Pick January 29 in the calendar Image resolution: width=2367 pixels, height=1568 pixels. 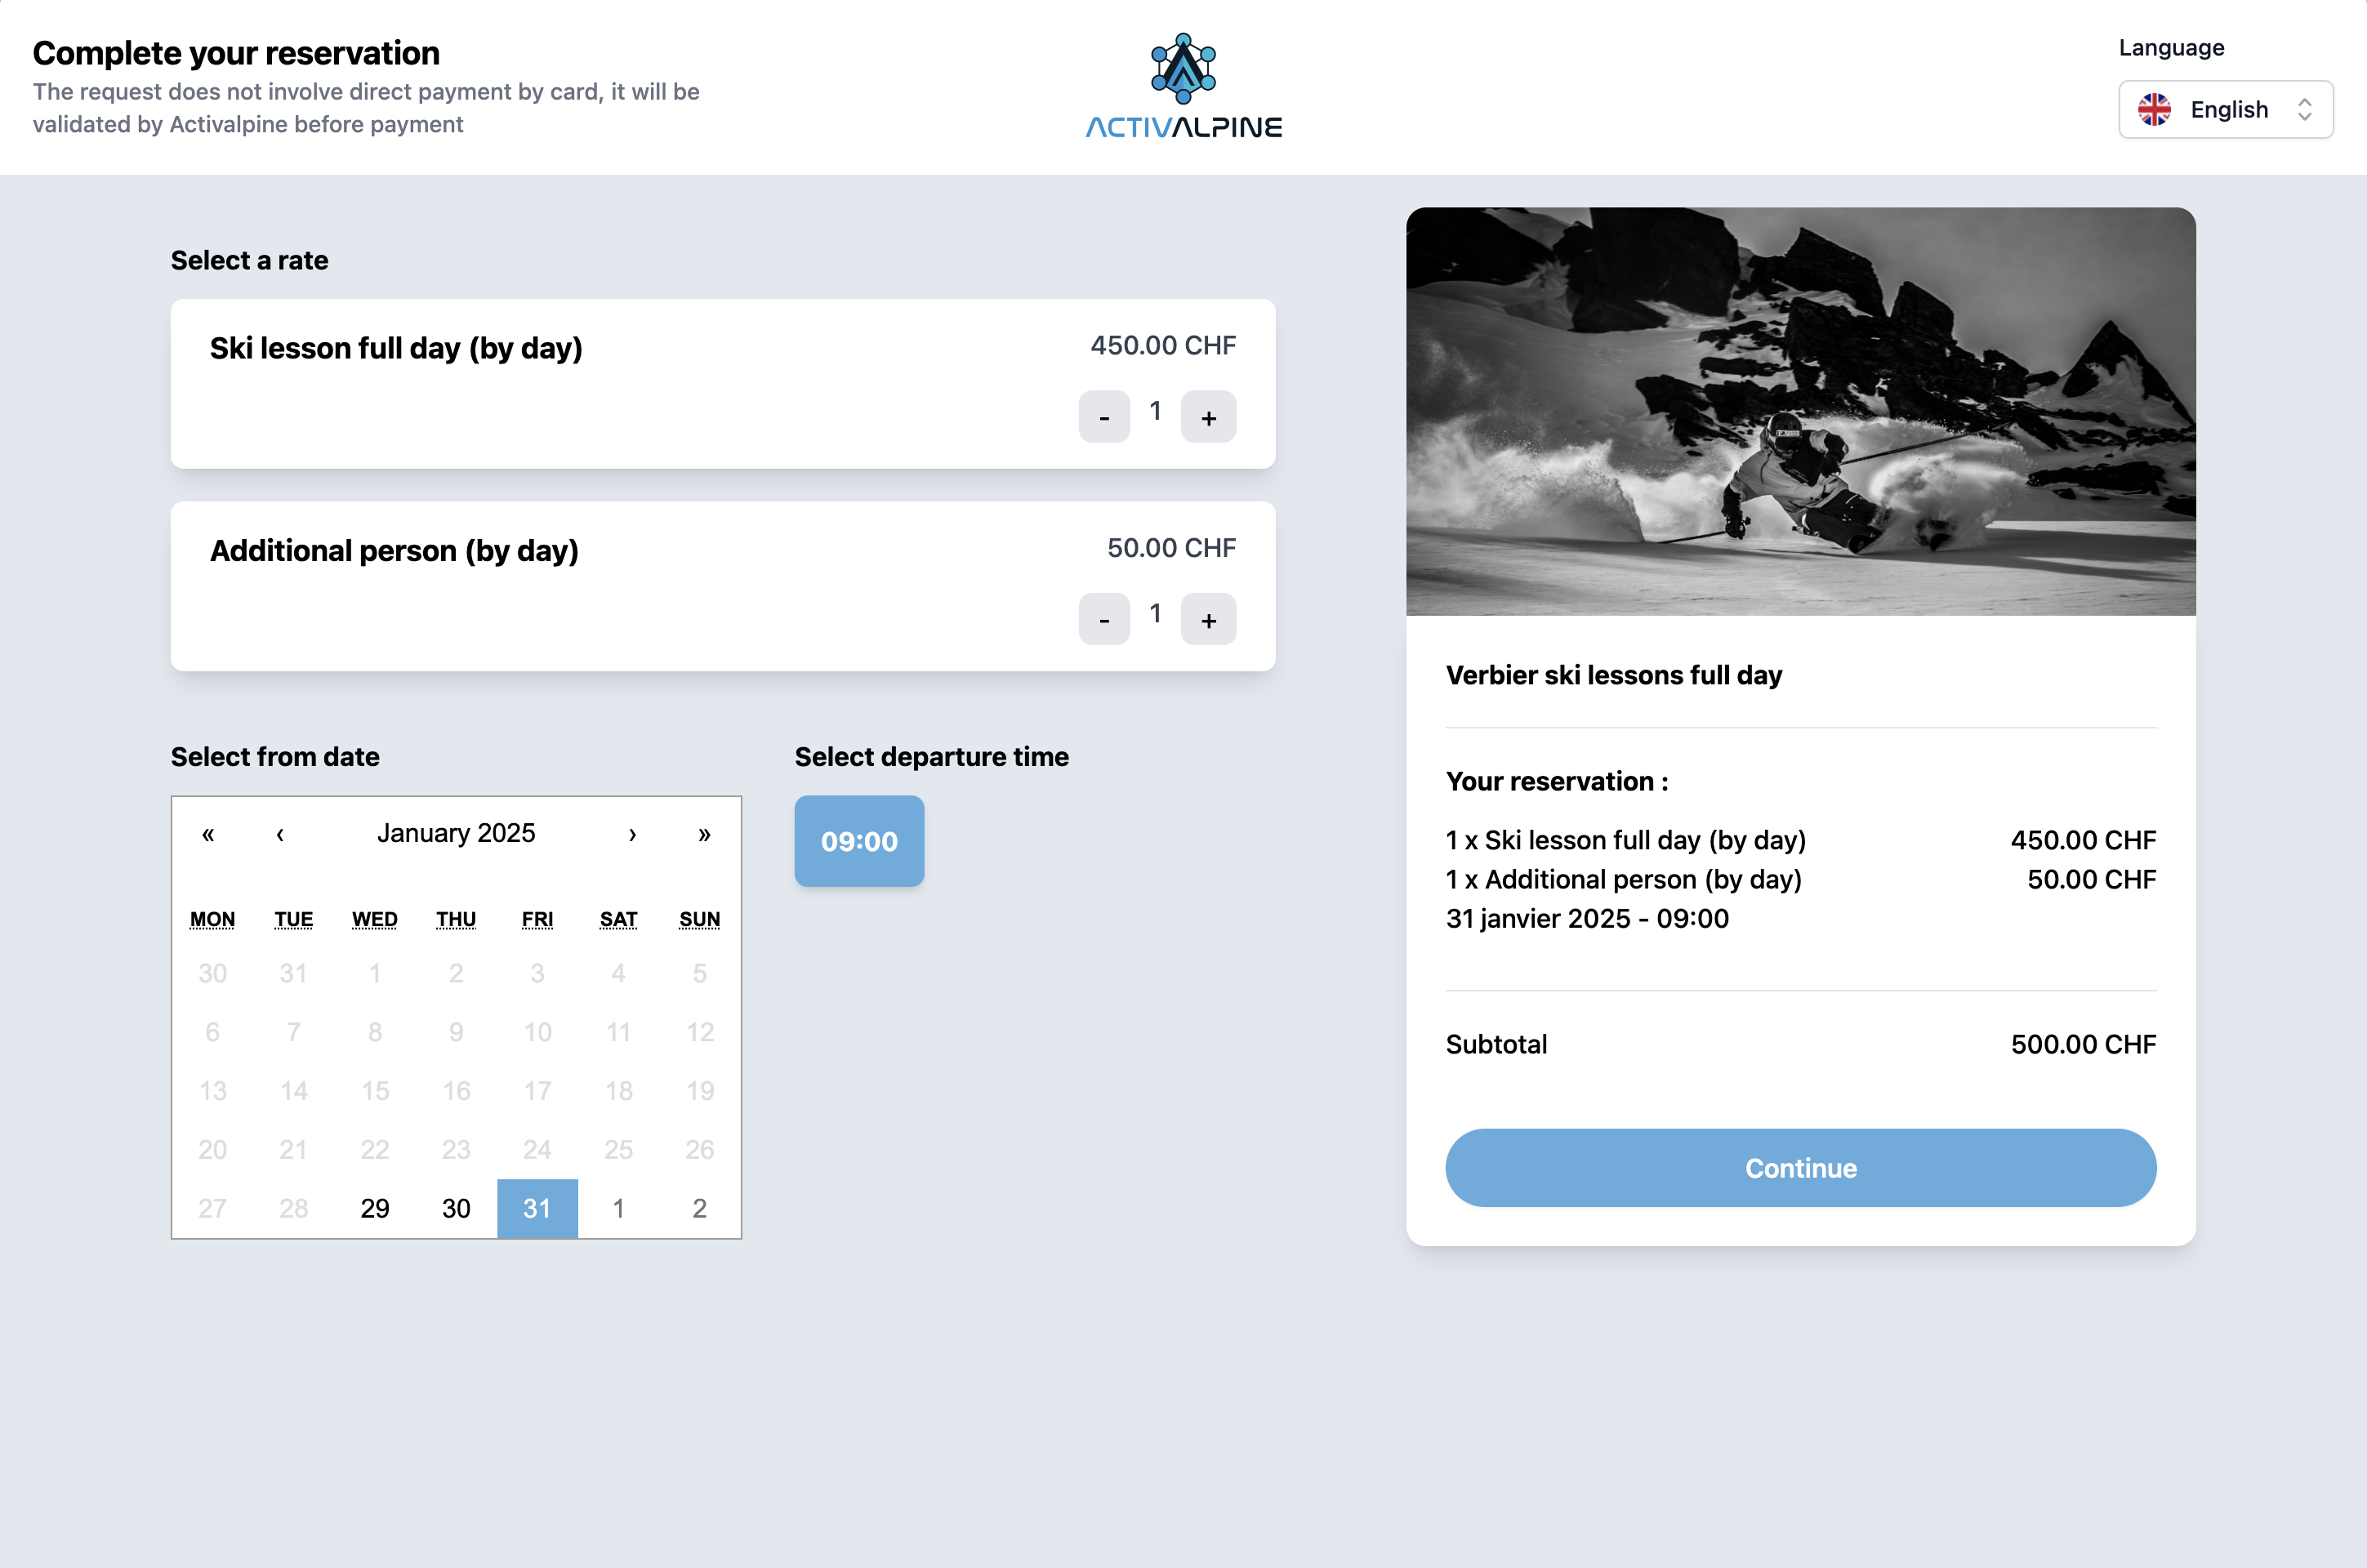point(375,1208)
